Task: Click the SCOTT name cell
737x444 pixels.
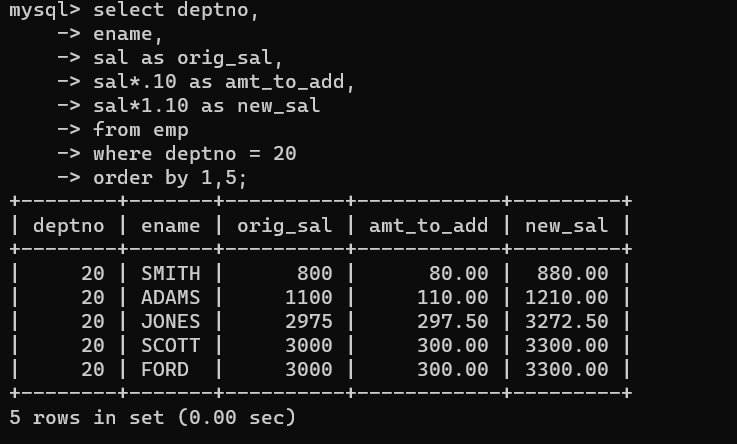Action: pos(171,346)
